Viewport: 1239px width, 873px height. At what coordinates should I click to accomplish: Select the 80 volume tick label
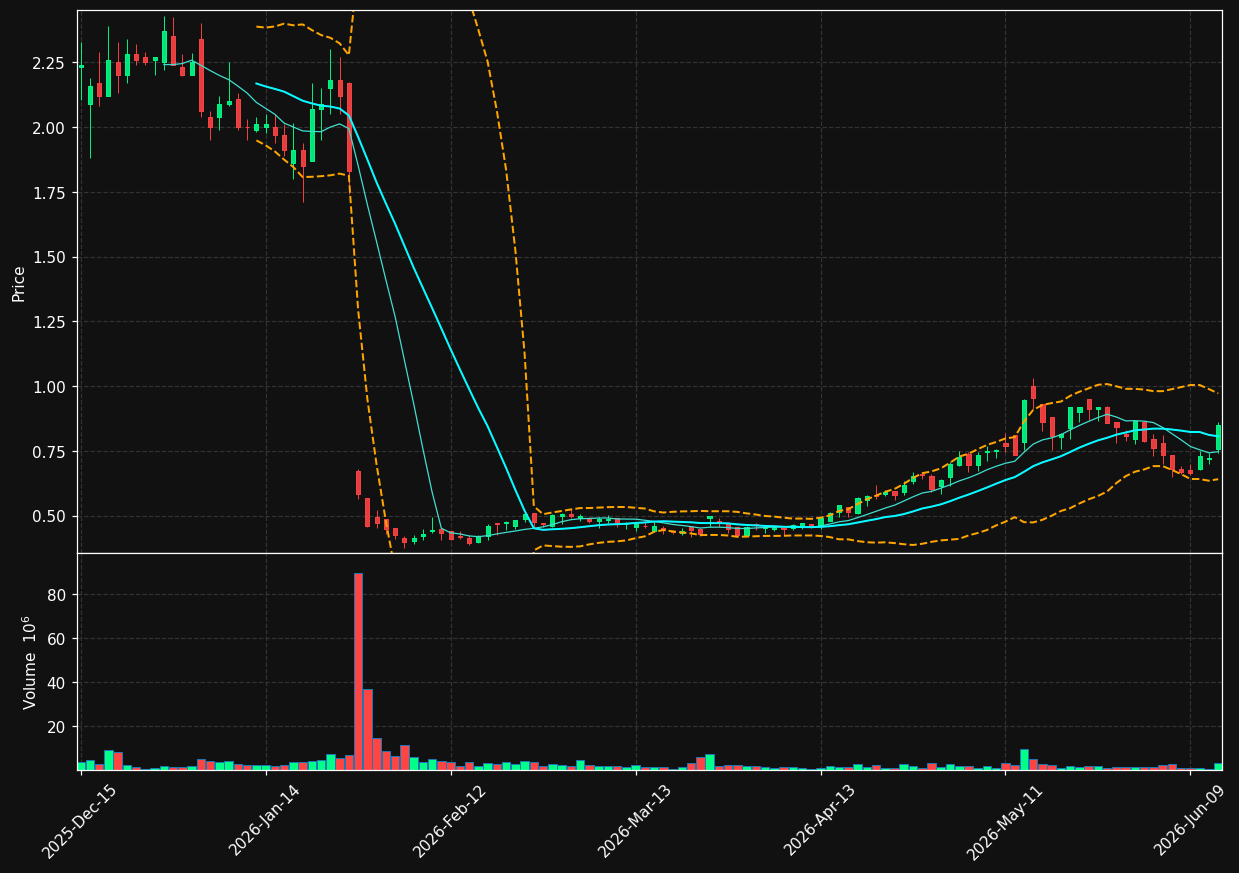(x=58, y=595)
